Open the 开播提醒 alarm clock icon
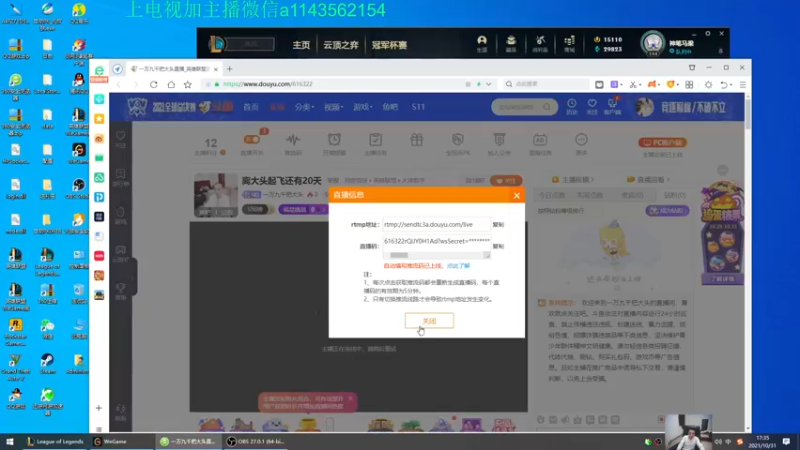Image resolution: width=800 pixels, height=450 pixels. 334,140
